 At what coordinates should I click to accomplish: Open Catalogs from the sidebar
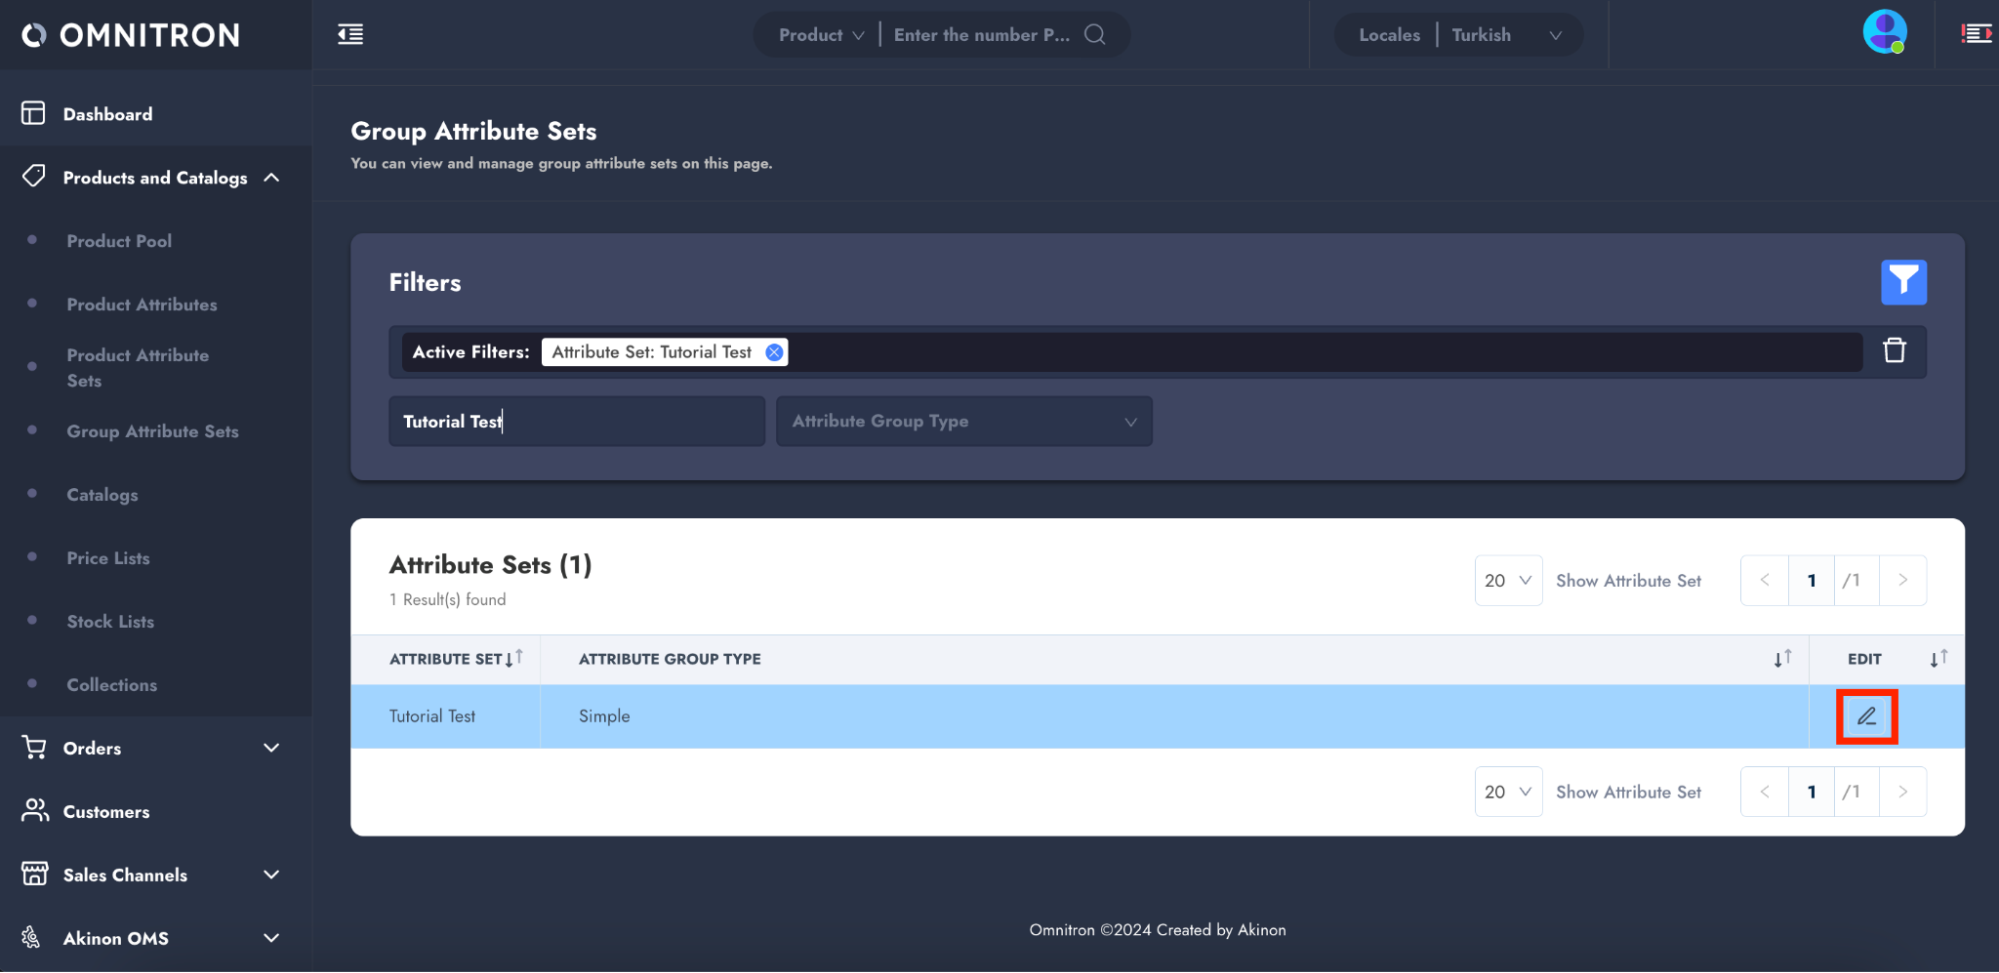point(102,495)
